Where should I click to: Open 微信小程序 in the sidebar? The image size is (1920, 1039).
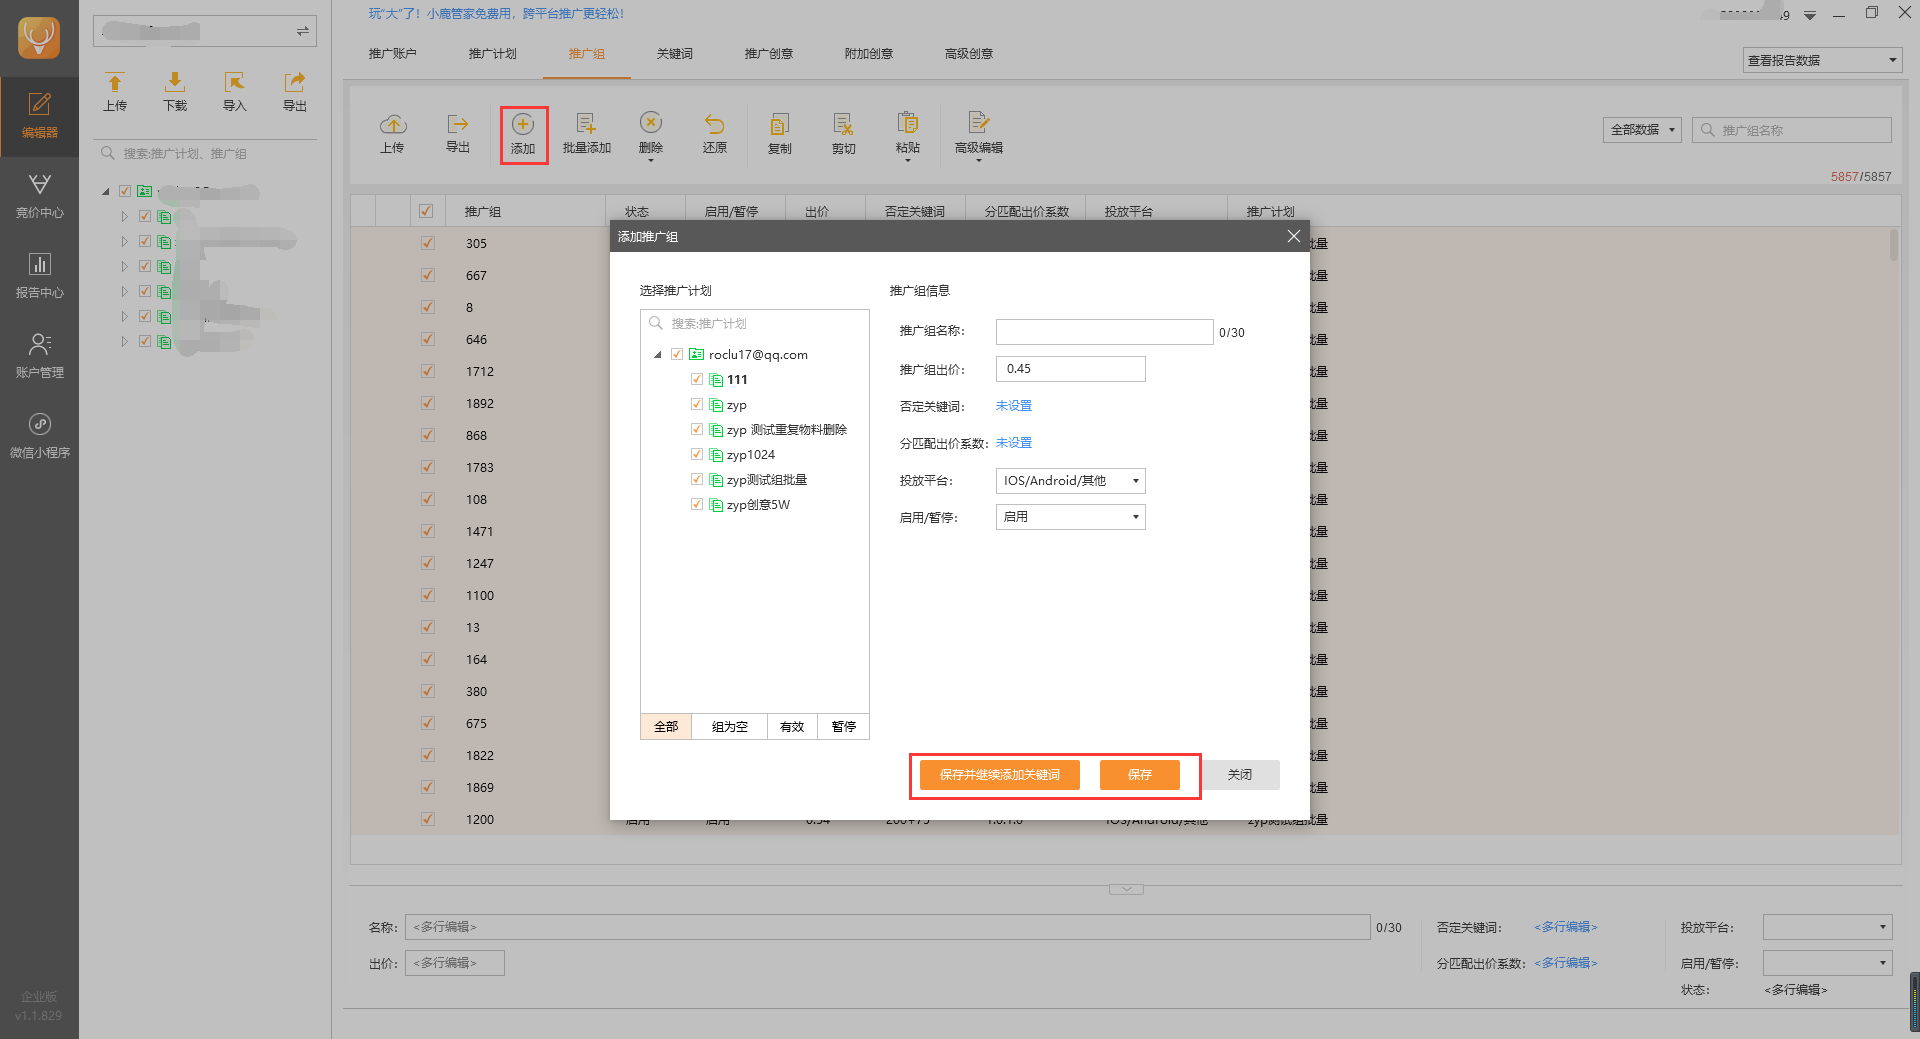[39, 436]
